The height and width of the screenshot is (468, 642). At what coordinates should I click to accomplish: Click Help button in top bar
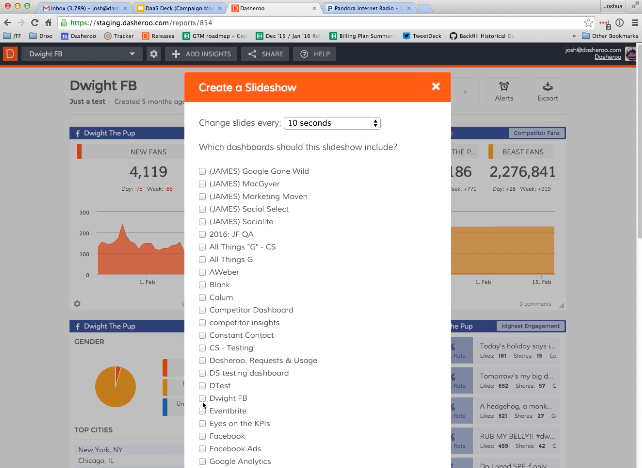[x=314, y=54]
